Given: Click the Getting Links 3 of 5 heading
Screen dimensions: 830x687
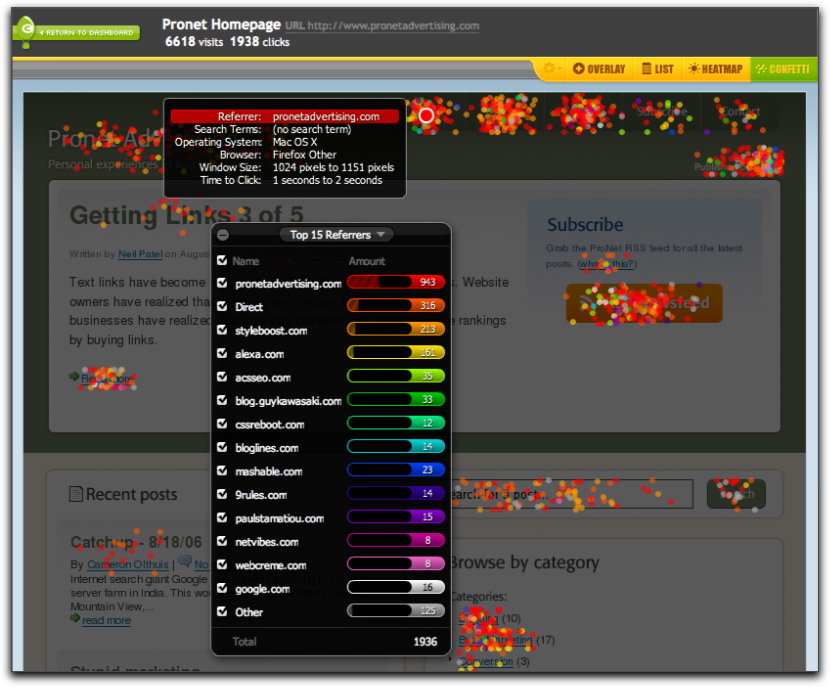Looking at the screenshot, I should pos(187,215).
